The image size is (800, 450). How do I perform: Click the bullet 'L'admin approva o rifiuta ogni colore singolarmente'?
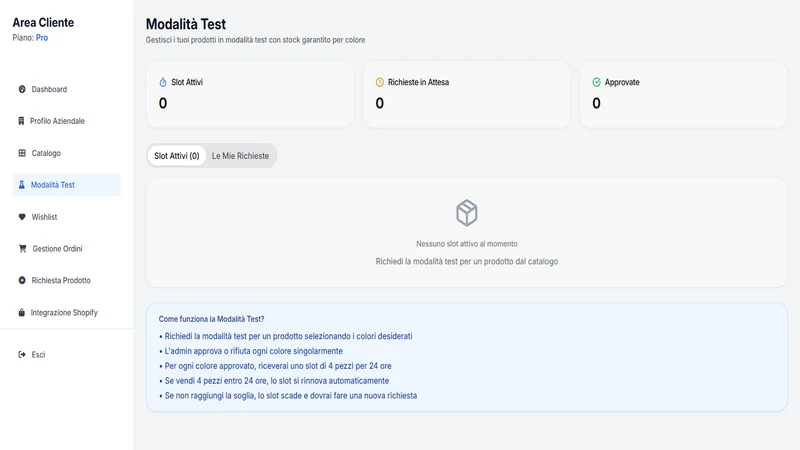coord(251,351)
